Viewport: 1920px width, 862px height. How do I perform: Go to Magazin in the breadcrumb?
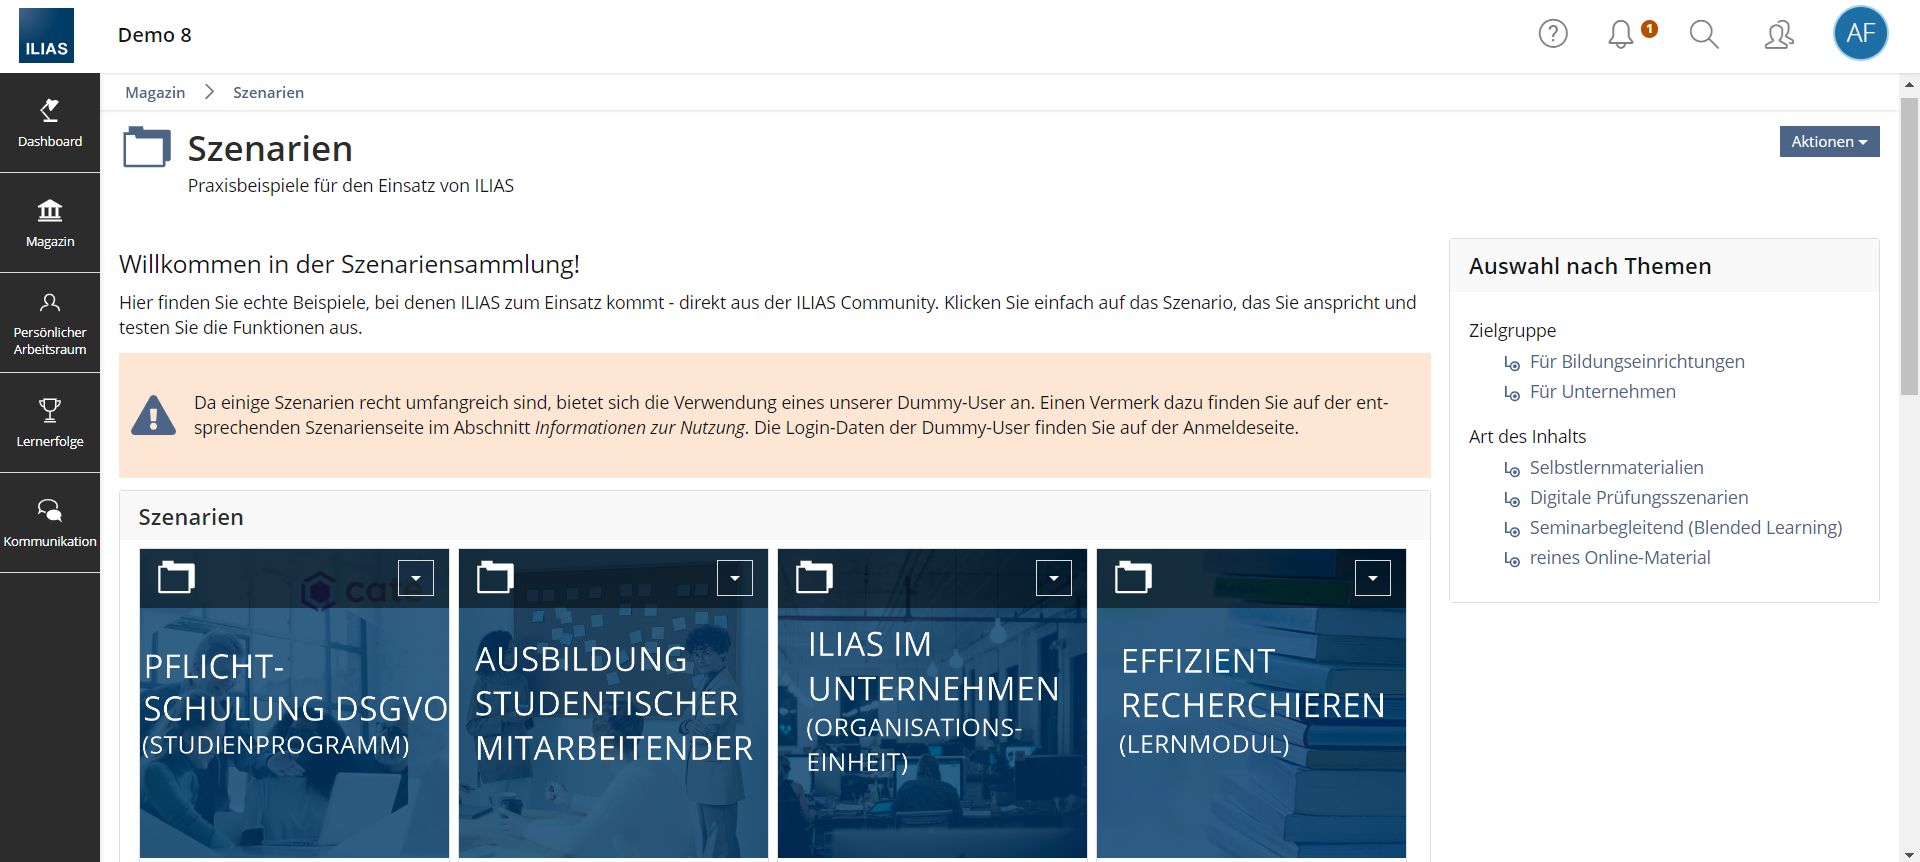pos(155,92)
